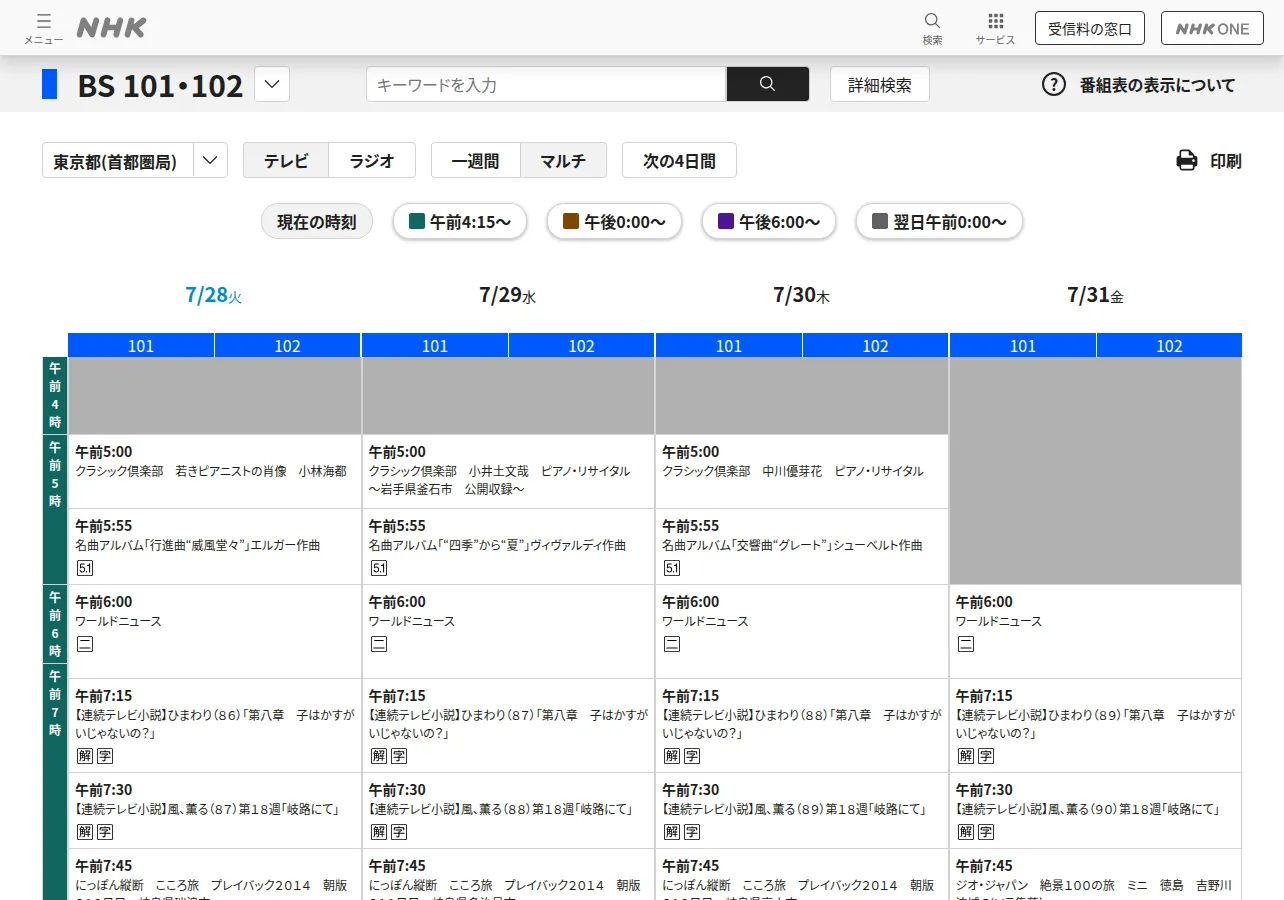Click the 番組表の表示について link text
This screenshot has height=900, width=1284.
pos(1158,85)
